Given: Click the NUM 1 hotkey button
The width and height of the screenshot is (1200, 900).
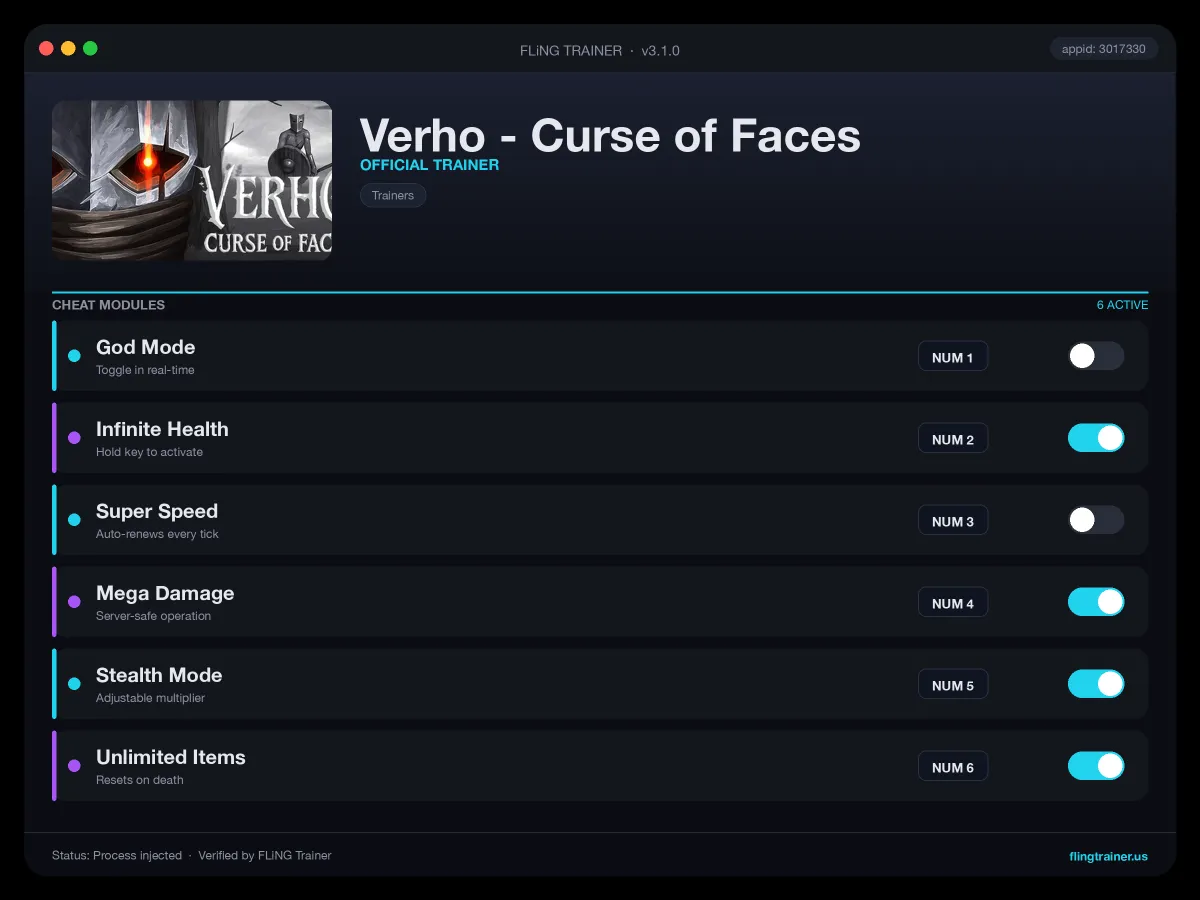Looking at the screenshot, I should click(953, 357).
